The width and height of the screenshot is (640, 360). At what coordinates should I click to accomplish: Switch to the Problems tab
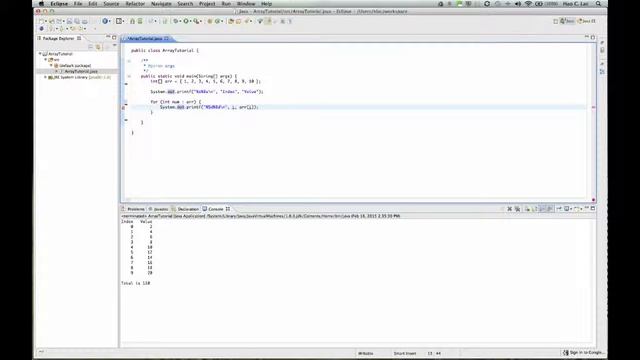(133, 209)
